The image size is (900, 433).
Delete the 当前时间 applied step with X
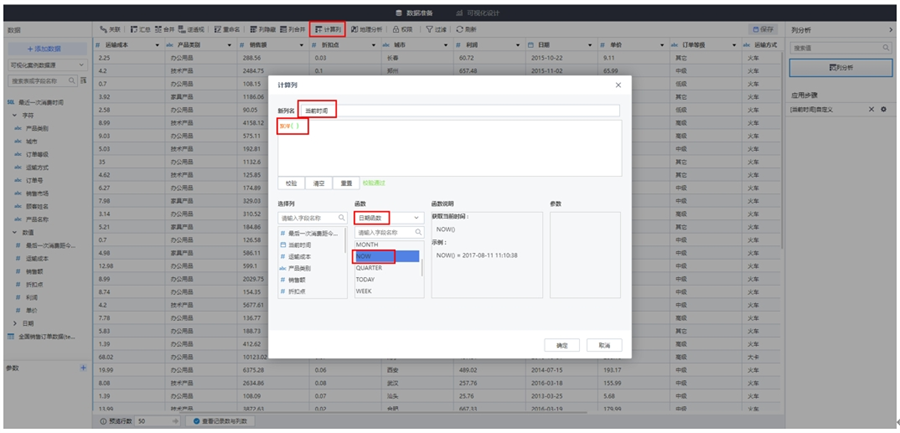(871, 109)
